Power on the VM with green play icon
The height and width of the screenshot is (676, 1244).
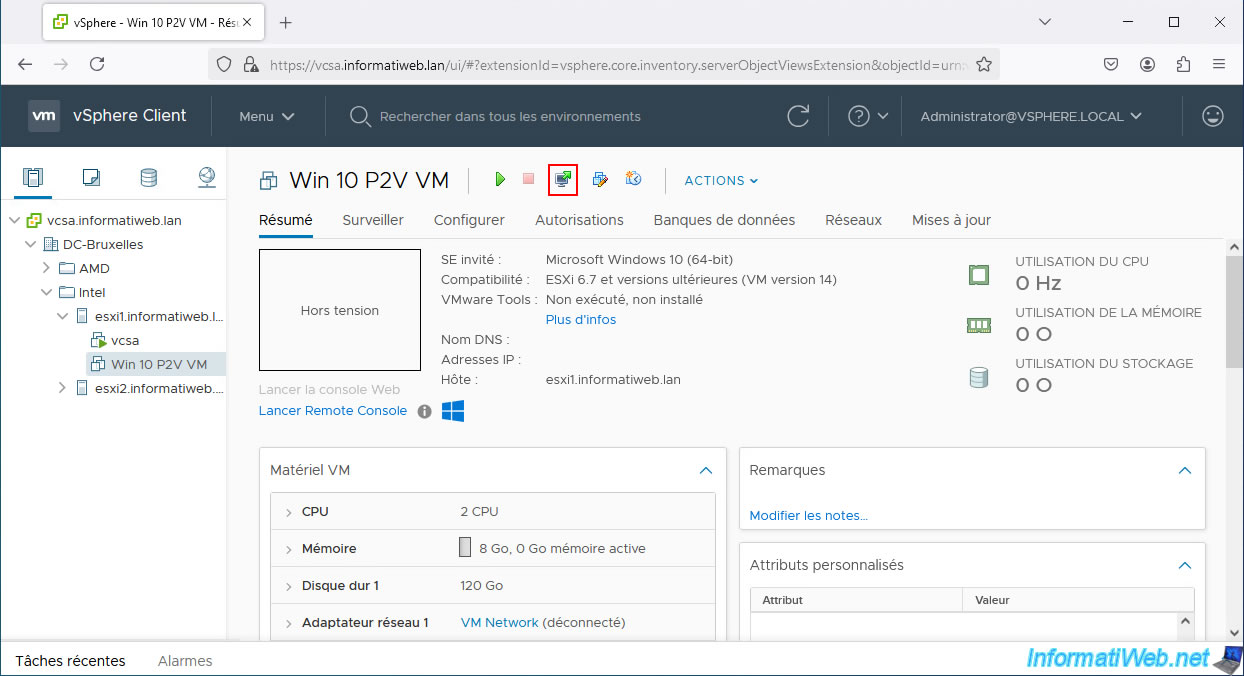tap(500, 180)
